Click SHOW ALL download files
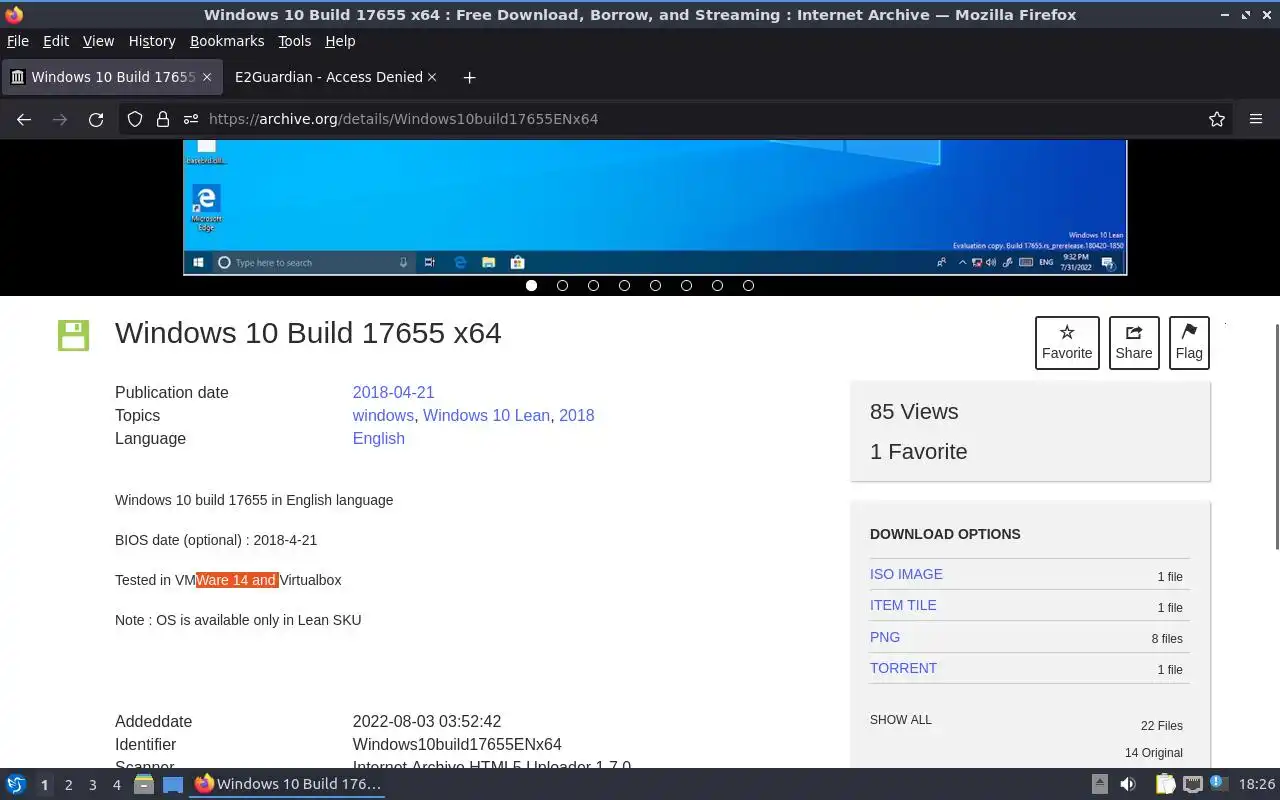Screen dimensions: 1280x800 coord(901,720)
